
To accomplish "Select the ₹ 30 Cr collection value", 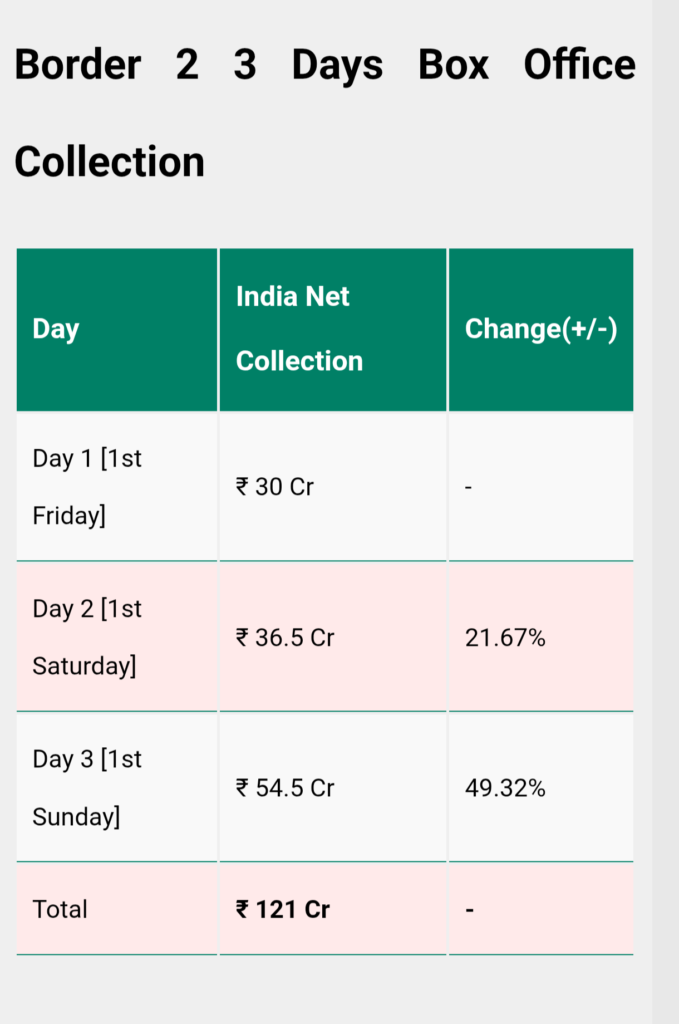I will [x=275, y=487].
